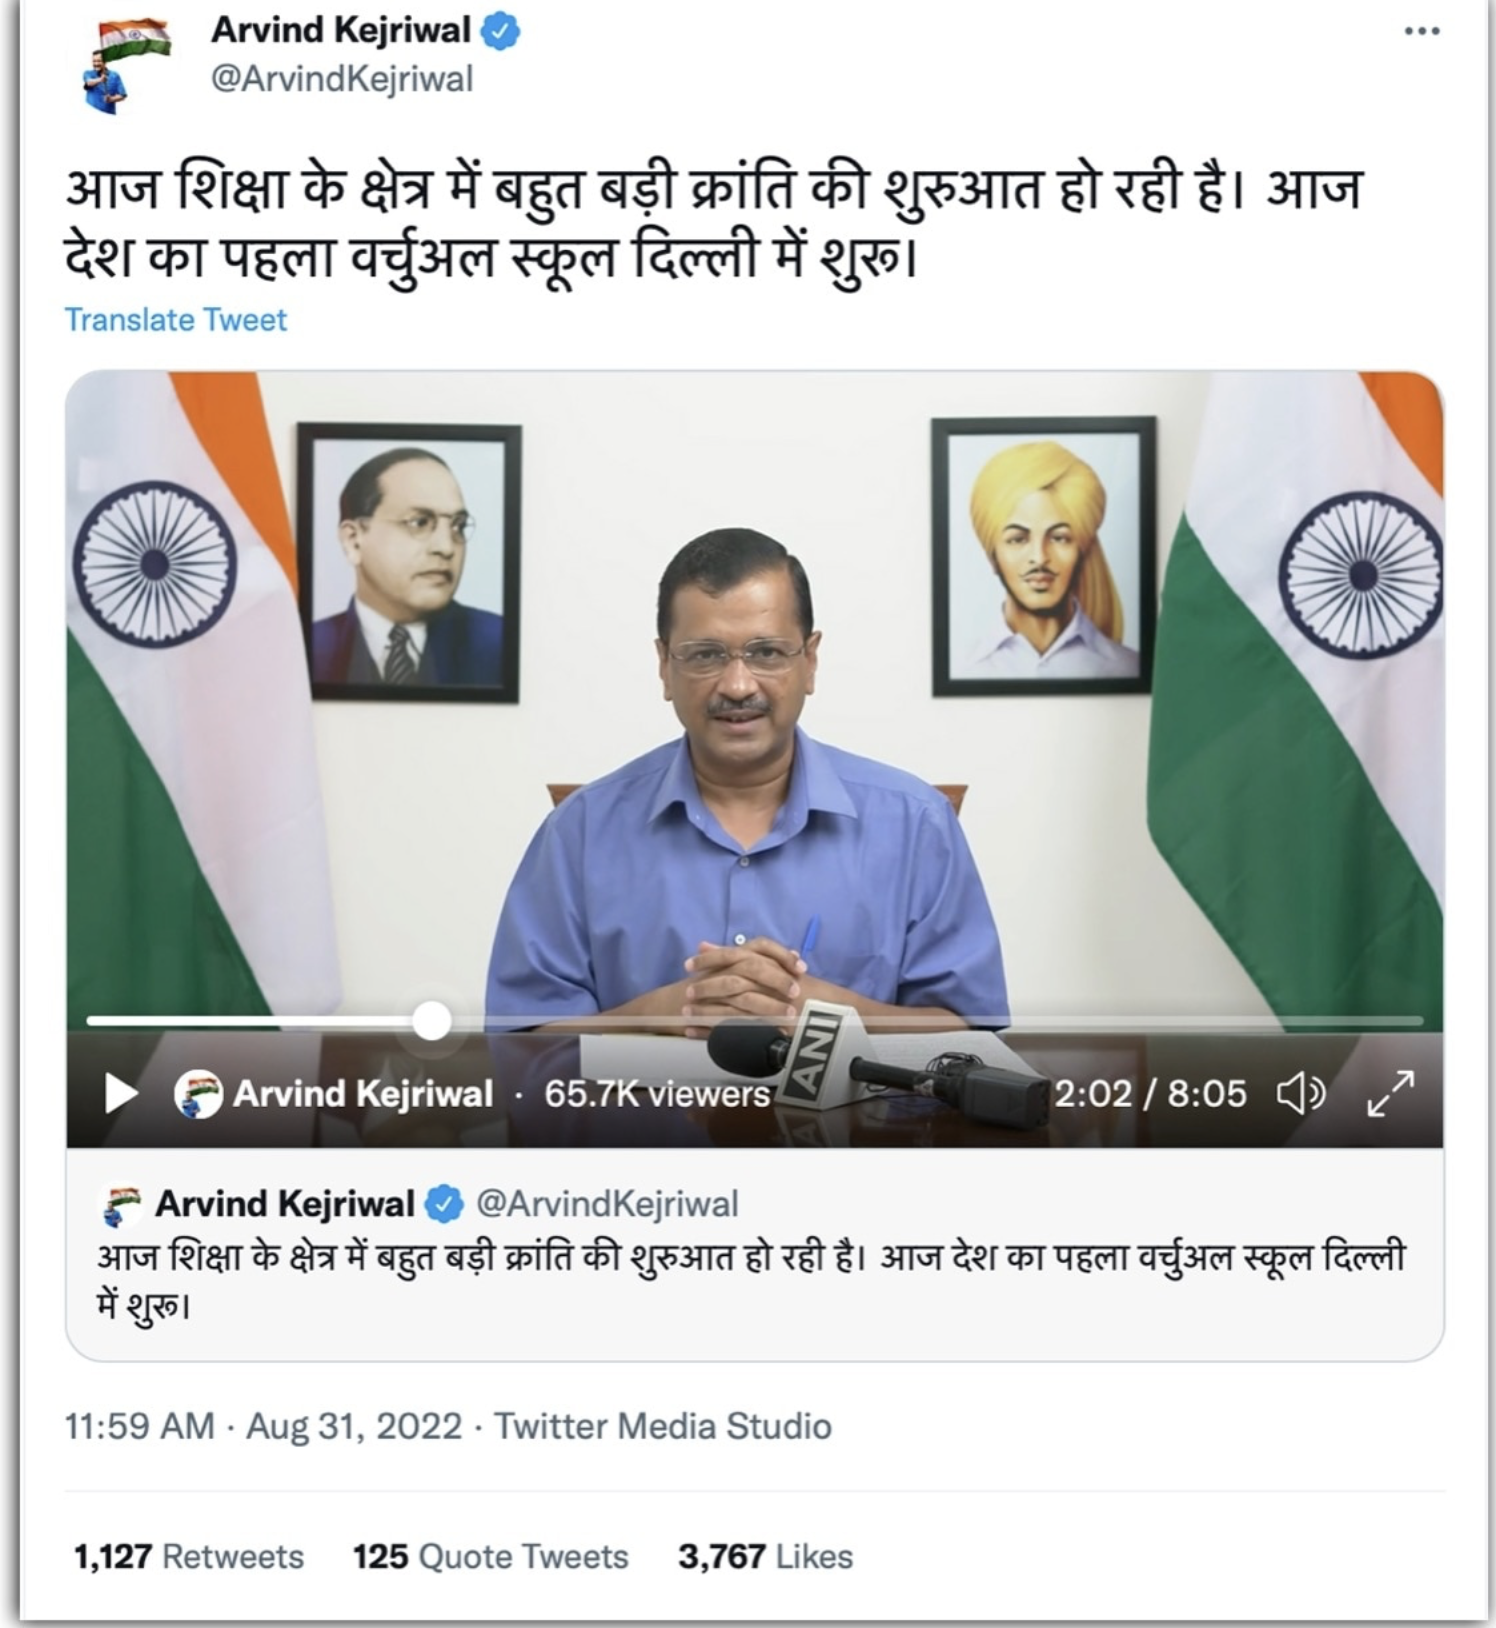Click the small avatar in the video player bar
Viewport: 1496px width, 1628px height.
click(198, 1093)
